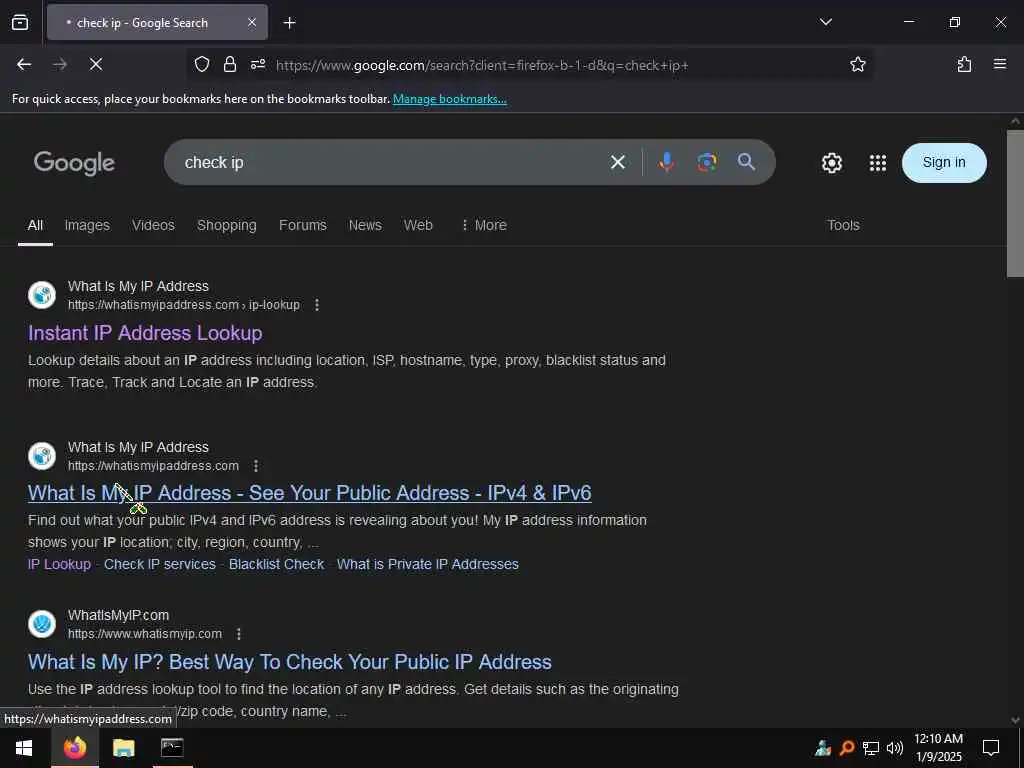
Task: Open the Windows Start menu
Action: point(24,748)
